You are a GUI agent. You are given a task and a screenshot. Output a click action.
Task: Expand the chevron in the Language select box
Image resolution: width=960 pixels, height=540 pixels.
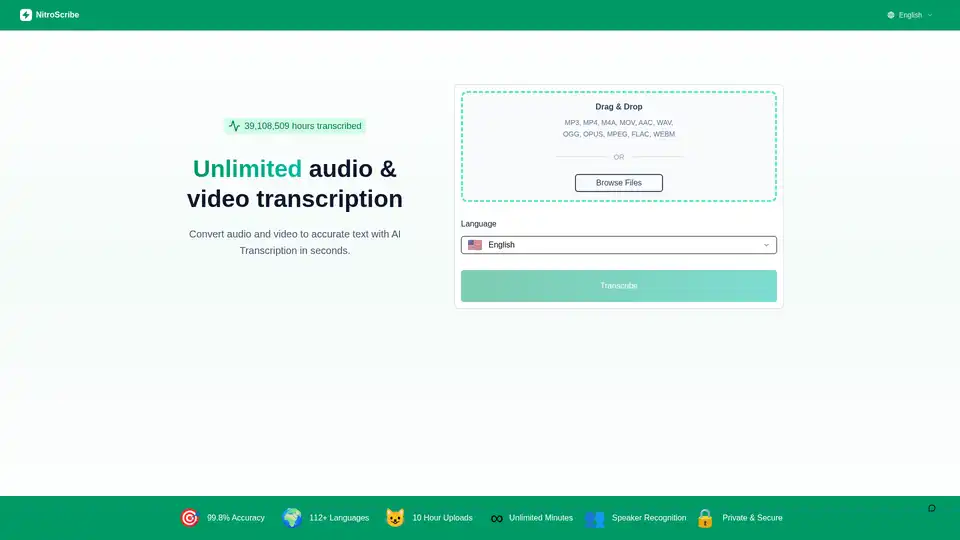pos(767,245)
